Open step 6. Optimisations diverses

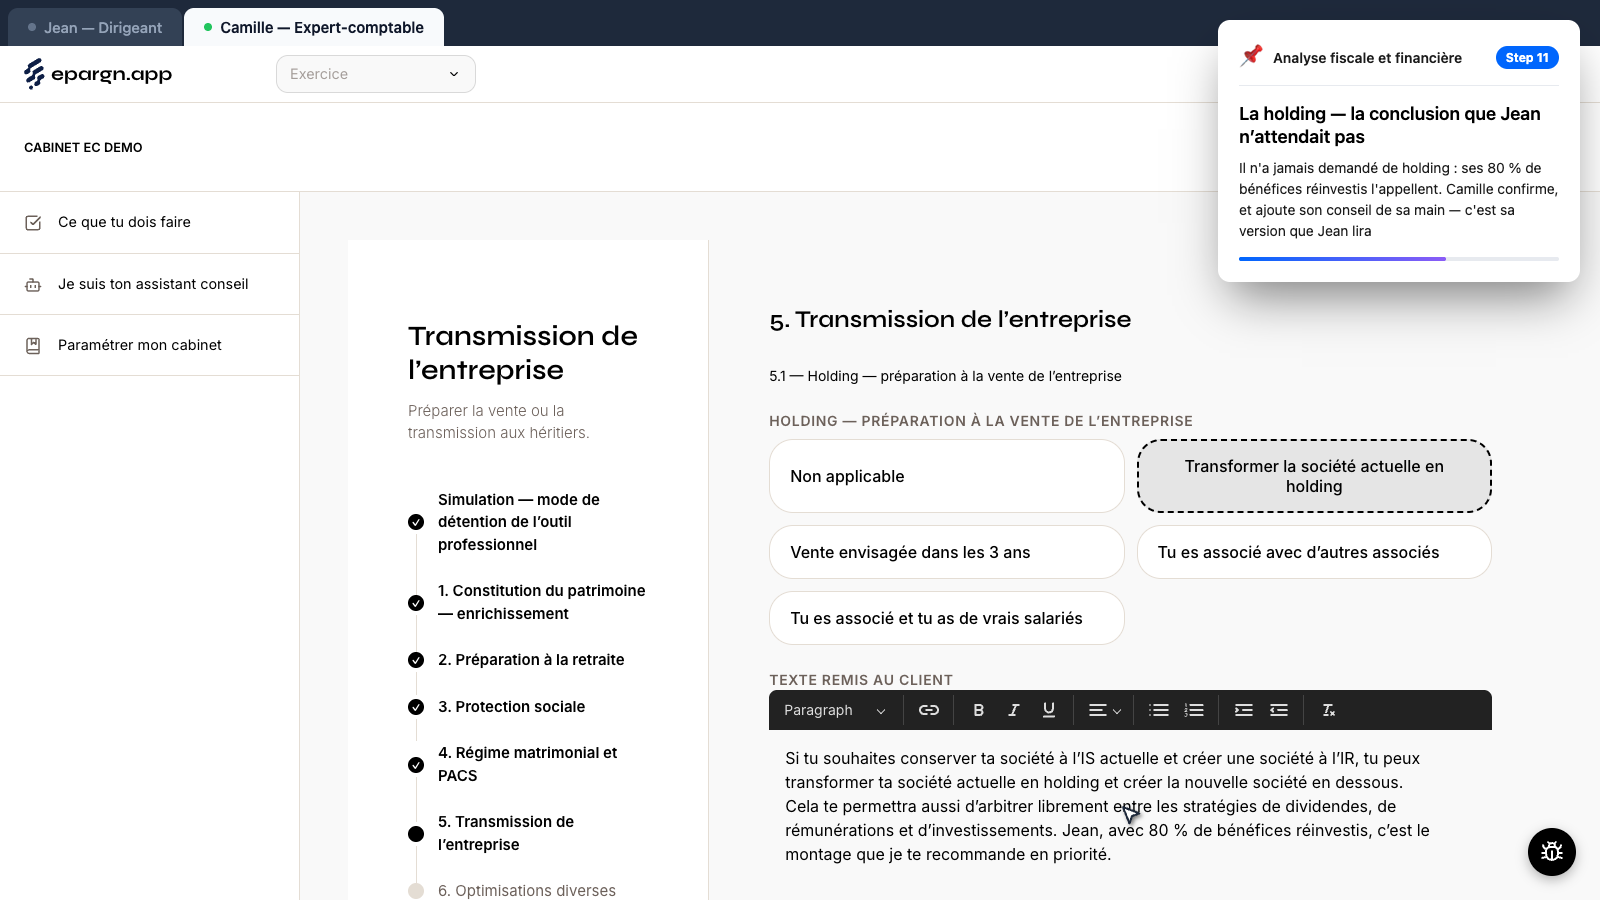(x=527, y=891)
